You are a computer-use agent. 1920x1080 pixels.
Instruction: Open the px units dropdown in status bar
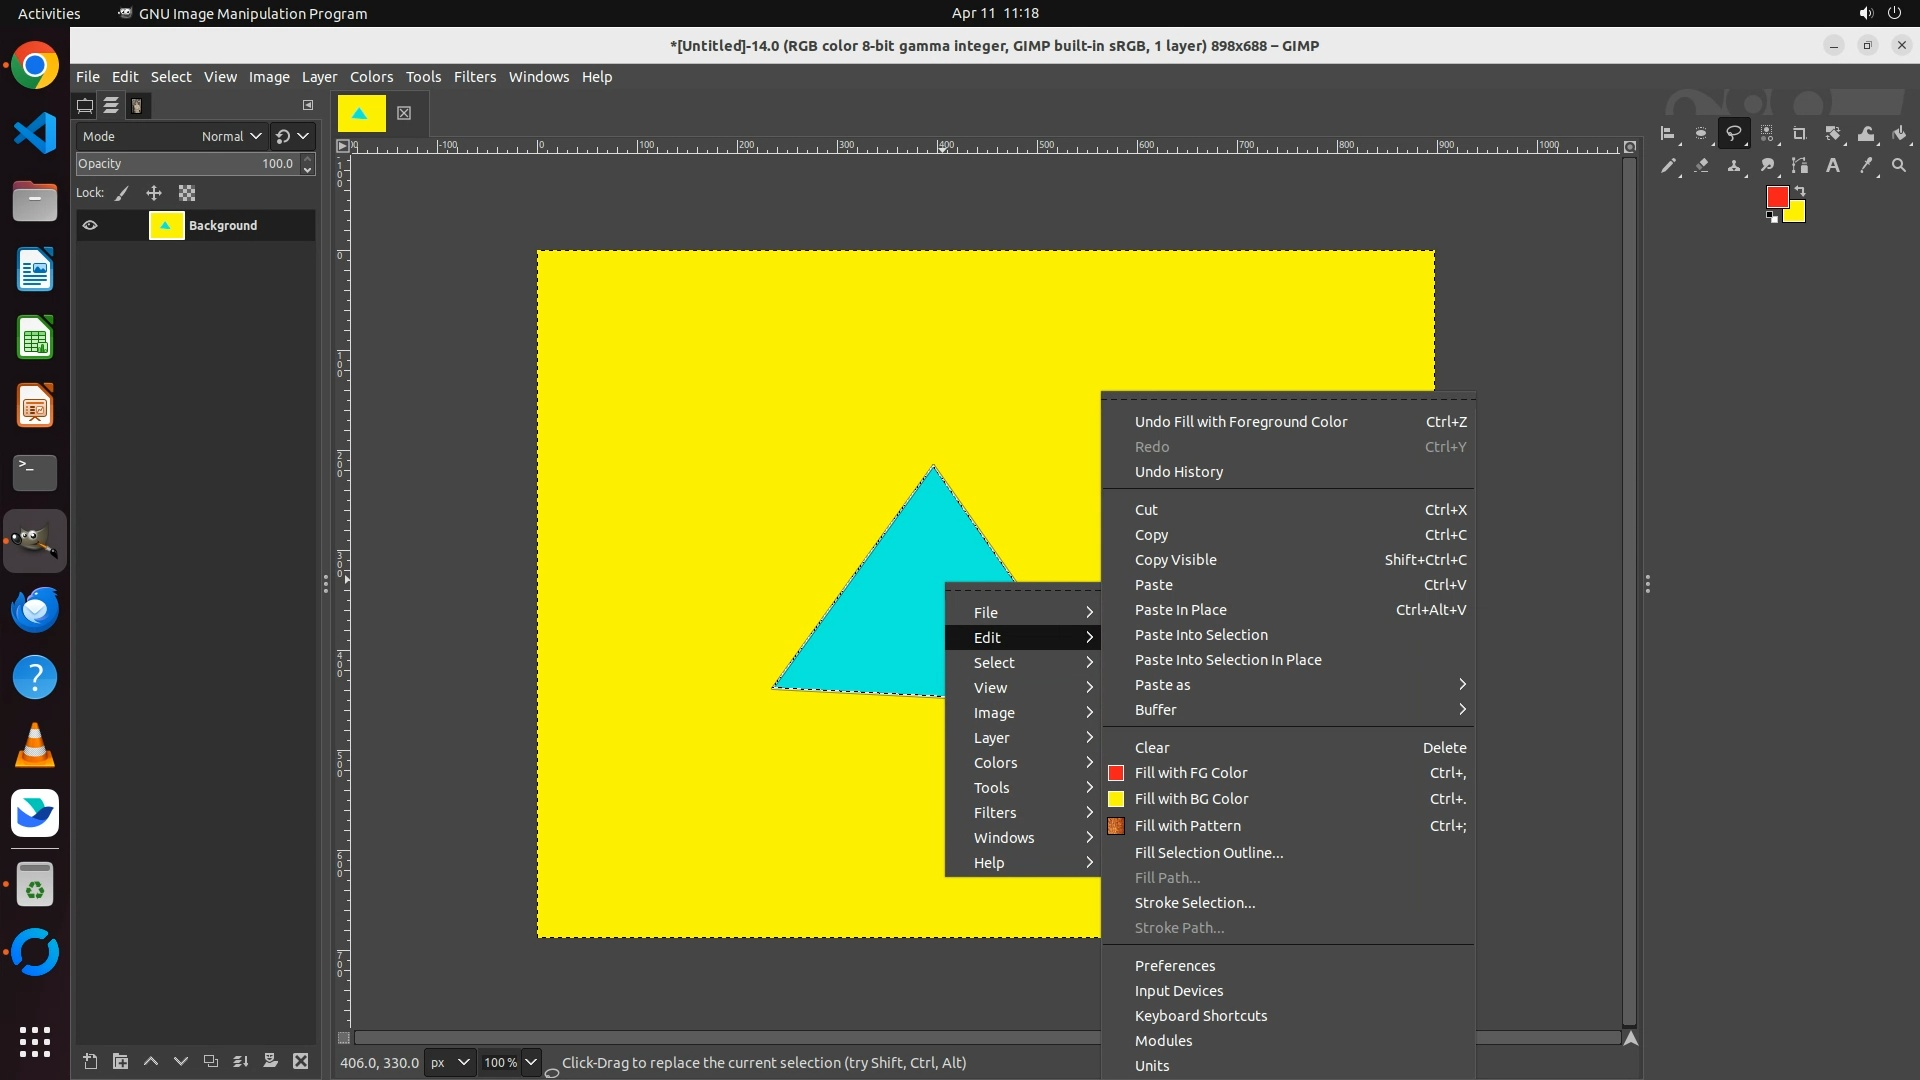[x=449, y=1063]
